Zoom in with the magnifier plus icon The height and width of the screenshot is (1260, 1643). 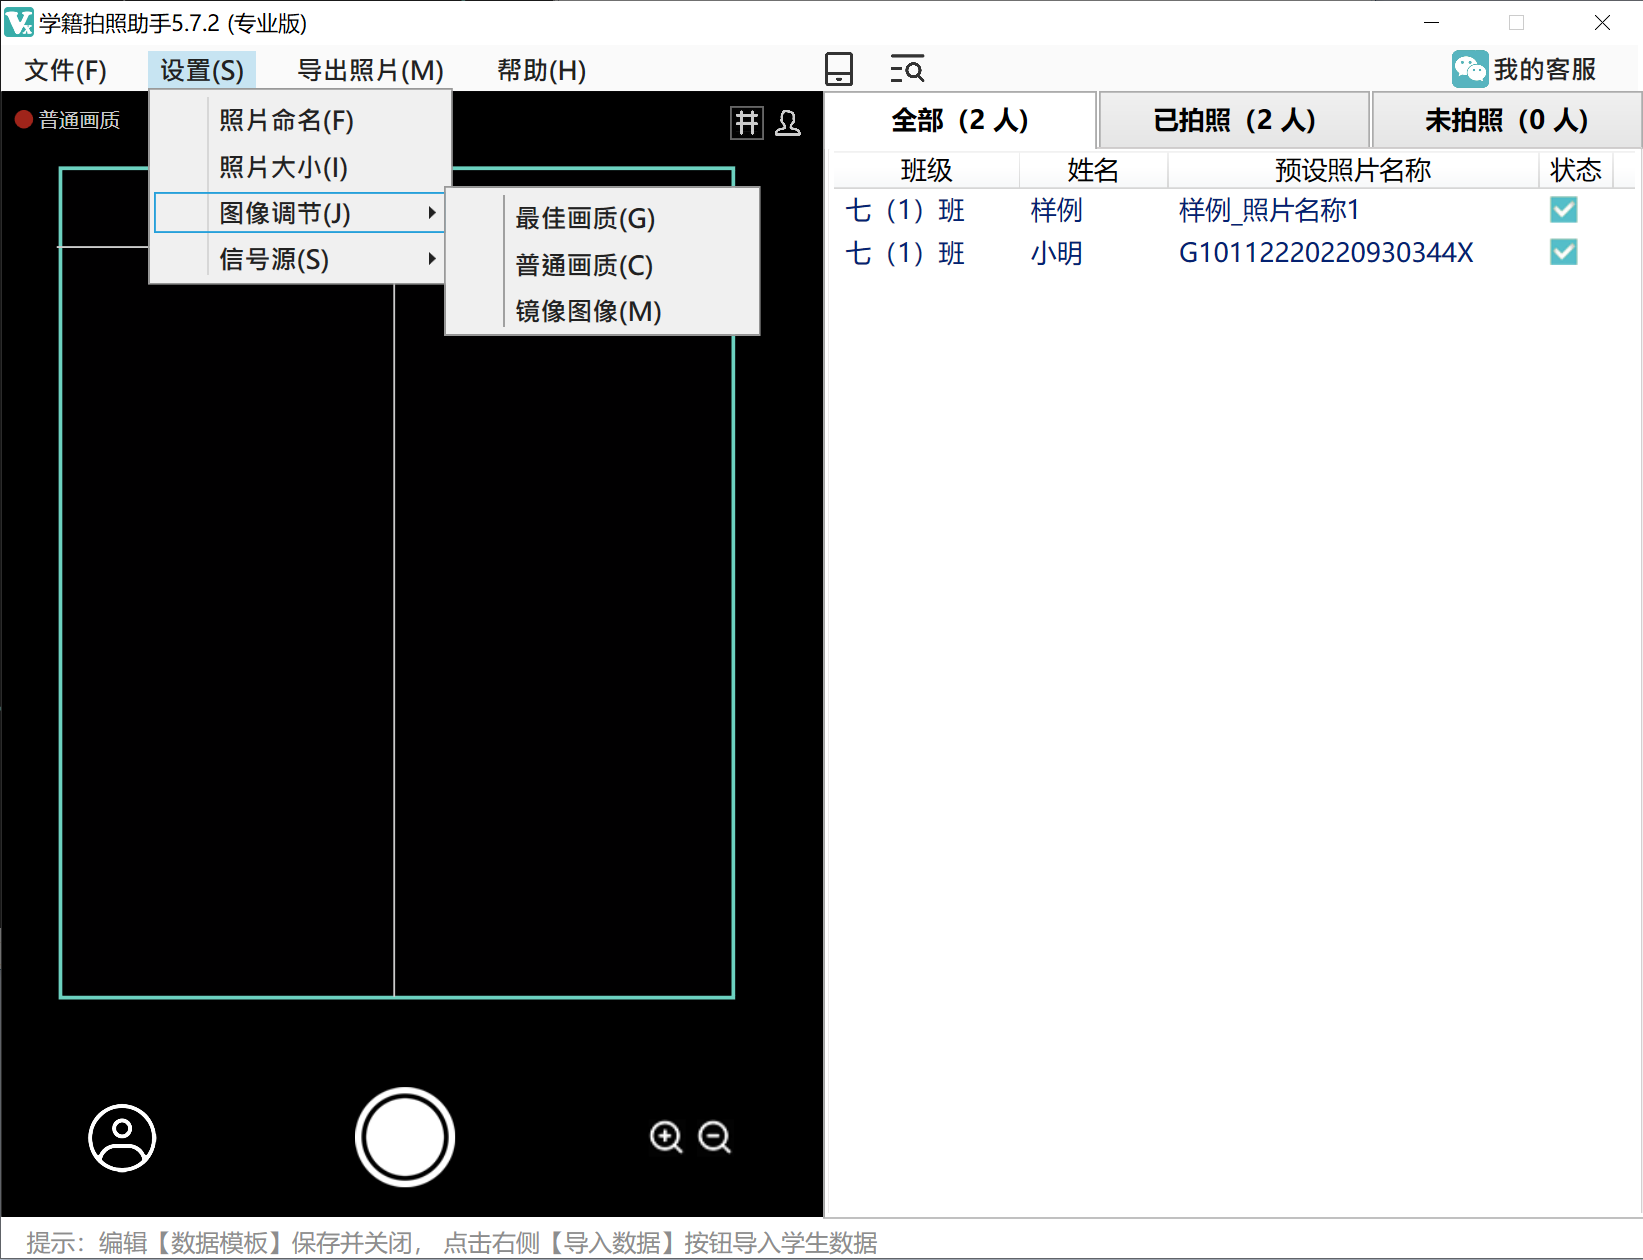click(666, 1137)
